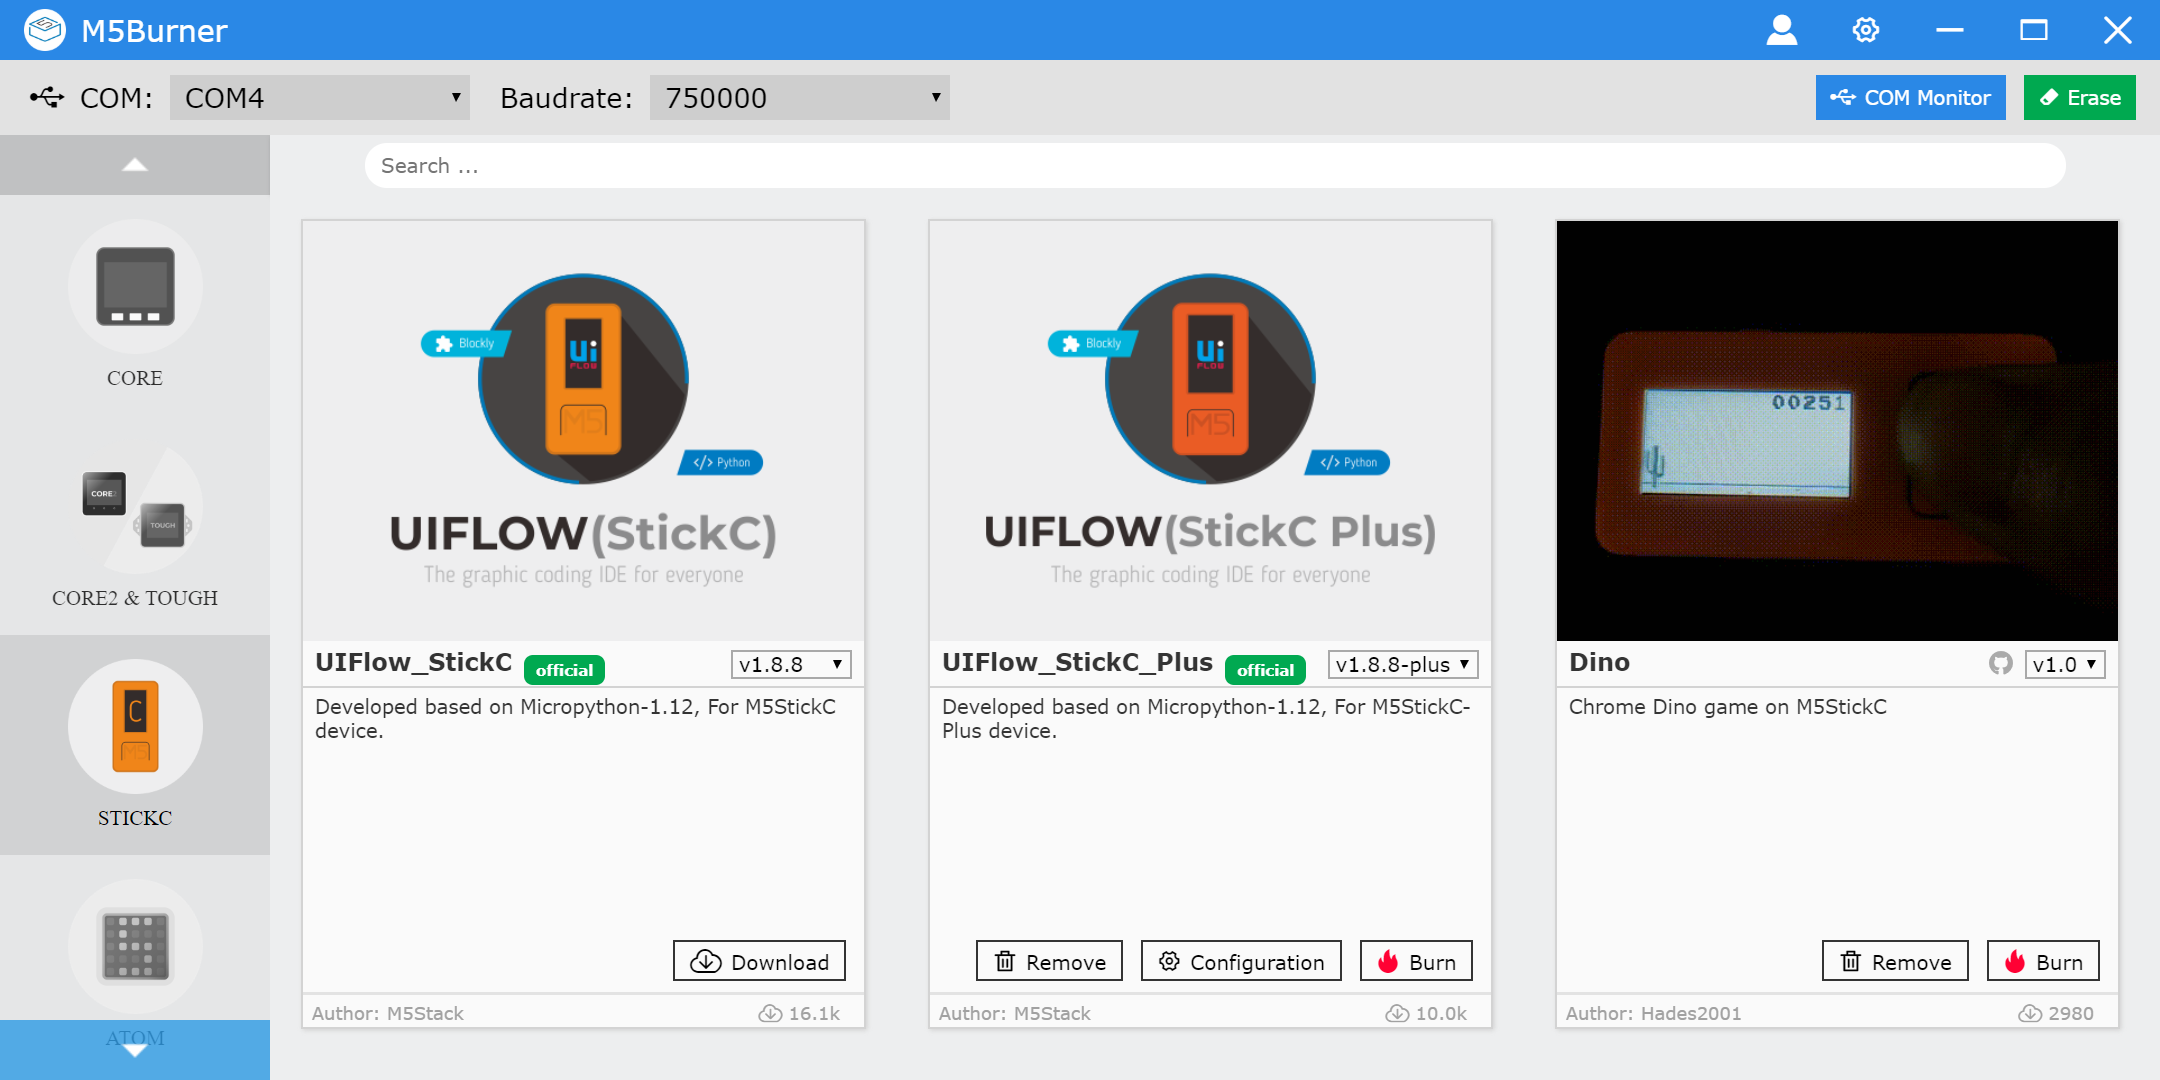Expand the Baudrate dropdown
This screenshot has width=2160, height=1080.
pyautogui.click(x=799, y=98)
